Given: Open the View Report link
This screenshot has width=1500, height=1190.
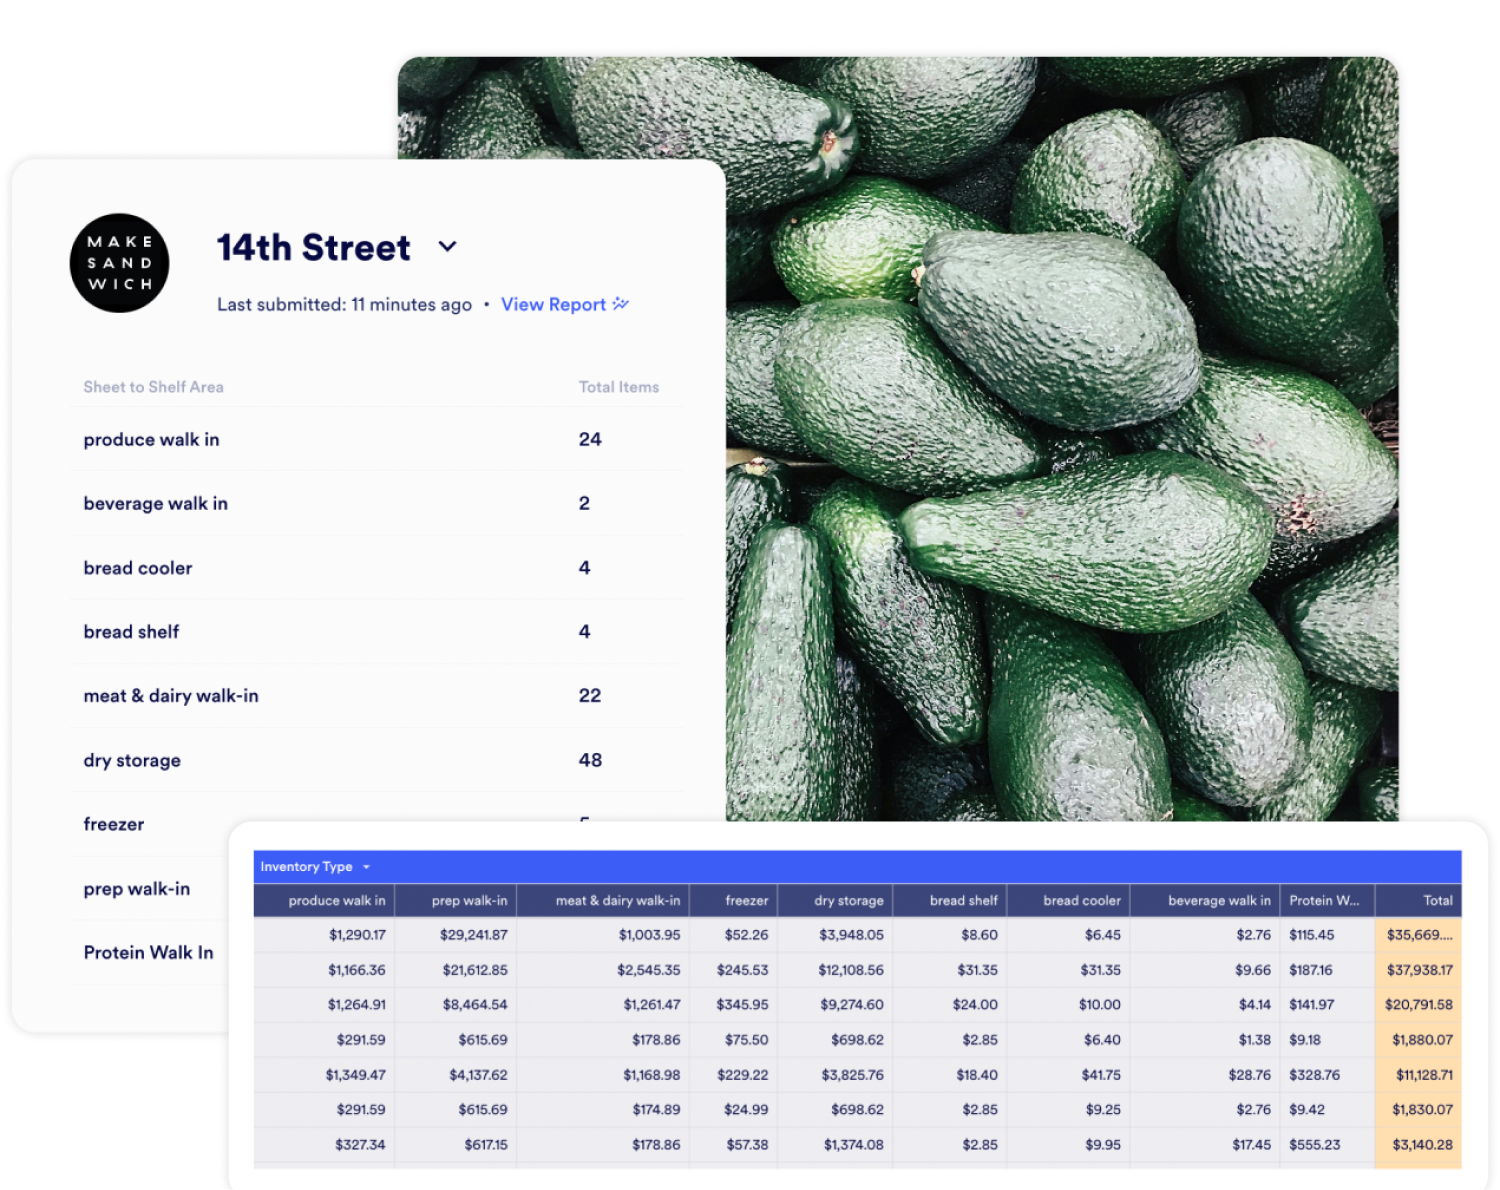Looking at the screenshot, I should point(553,305).
